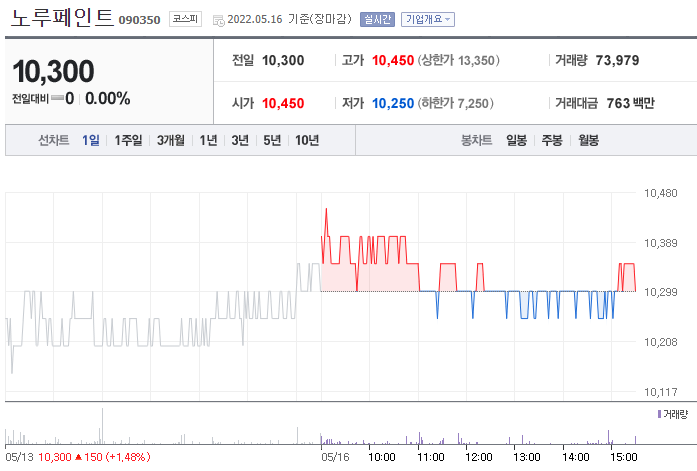Click the 하한가 7,250 text
The image size is (697, 471).
point(455,104)
